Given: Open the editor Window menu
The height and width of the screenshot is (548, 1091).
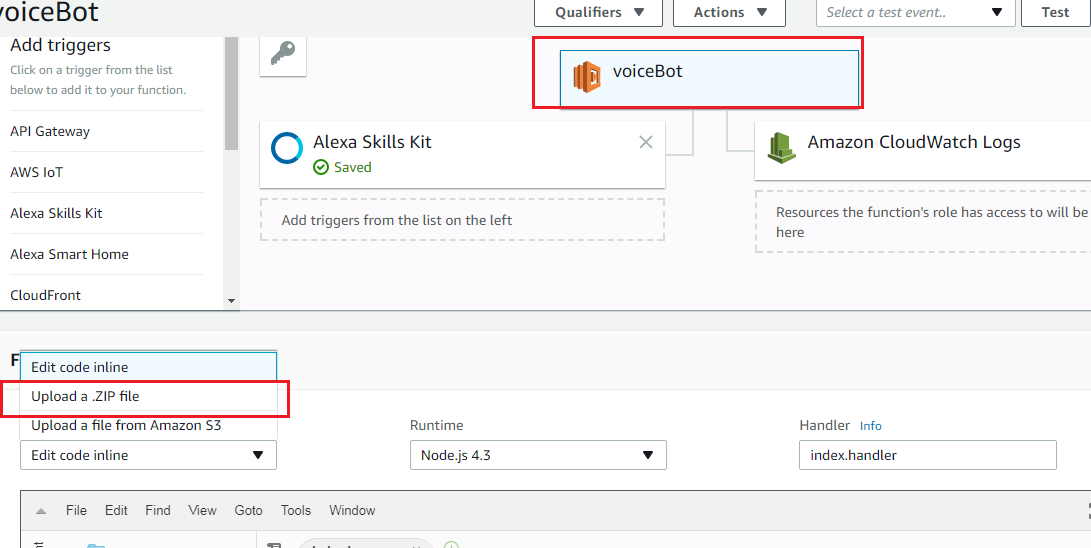Looking at the screenshot, I should (352, 510).
